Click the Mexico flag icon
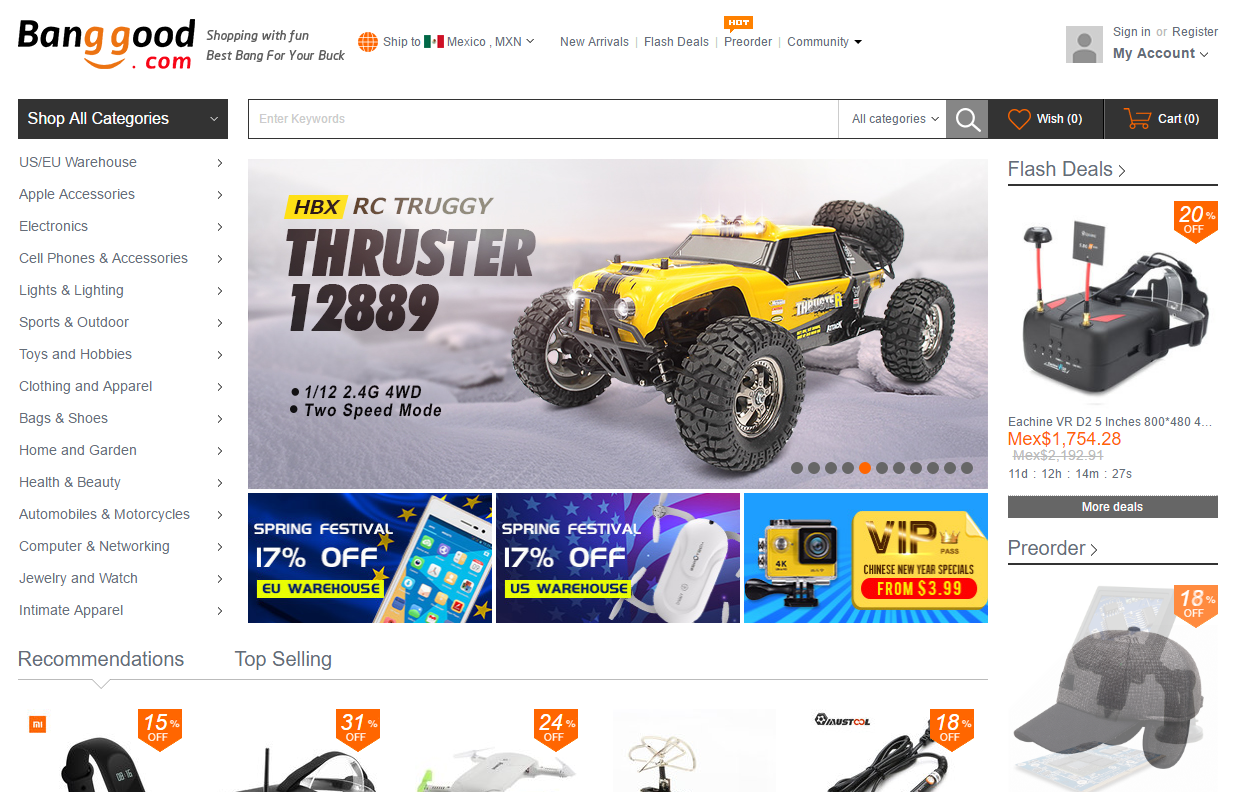 (434, 42)
